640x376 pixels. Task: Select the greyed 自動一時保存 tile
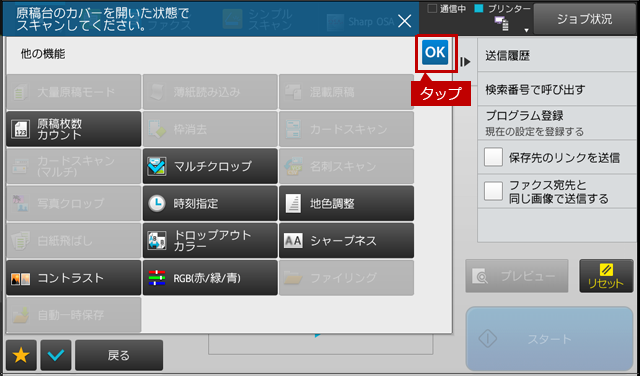pos(73,315)
